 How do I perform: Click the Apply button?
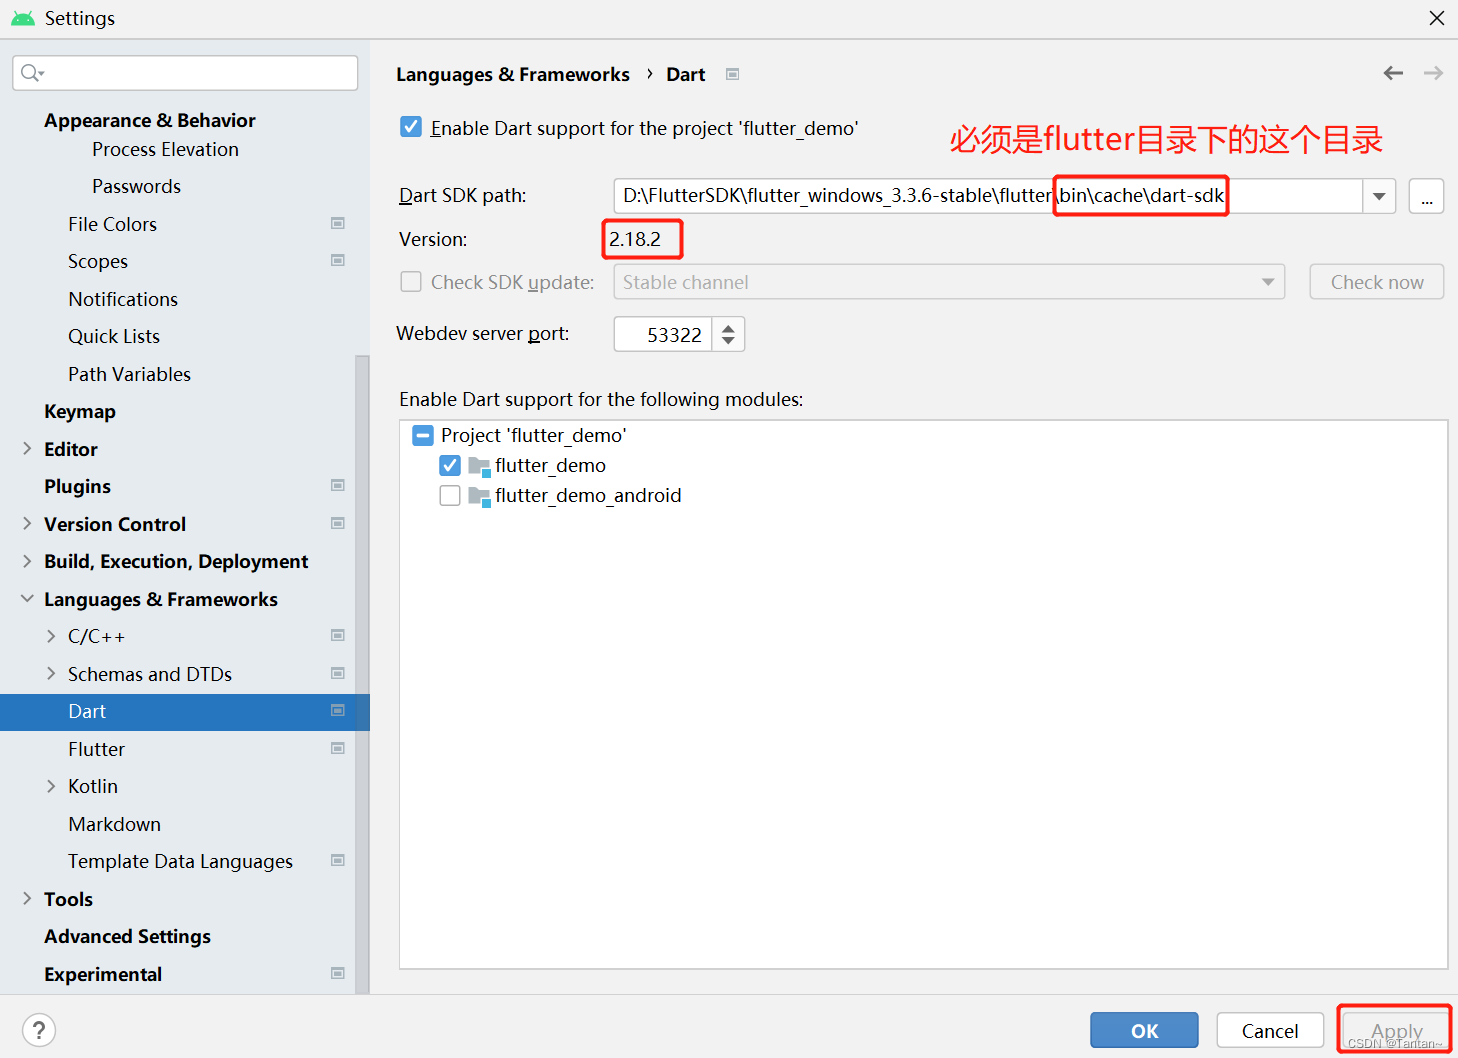1396,1030
